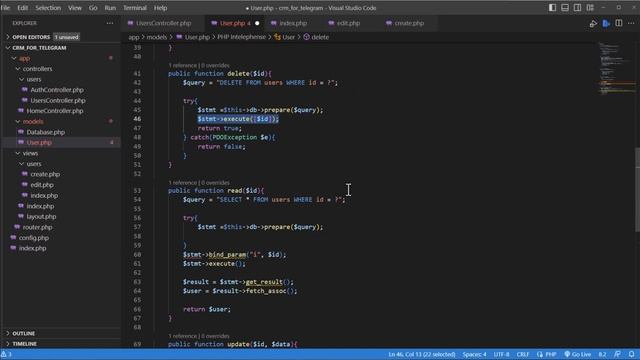Viewport: 640px width, 360px height.
Task: Open the Run menu
Action: (110, 8)
